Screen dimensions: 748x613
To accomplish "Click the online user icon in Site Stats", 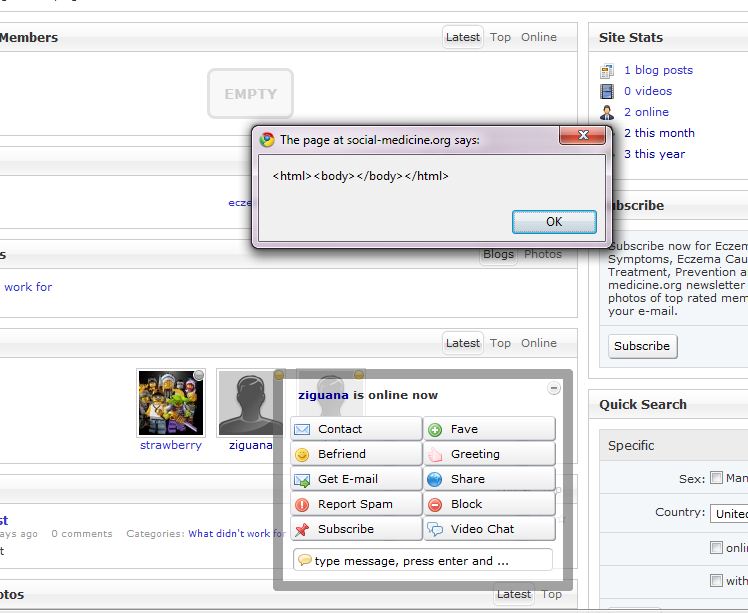I will pyautogui.click(x=607, y=112).
